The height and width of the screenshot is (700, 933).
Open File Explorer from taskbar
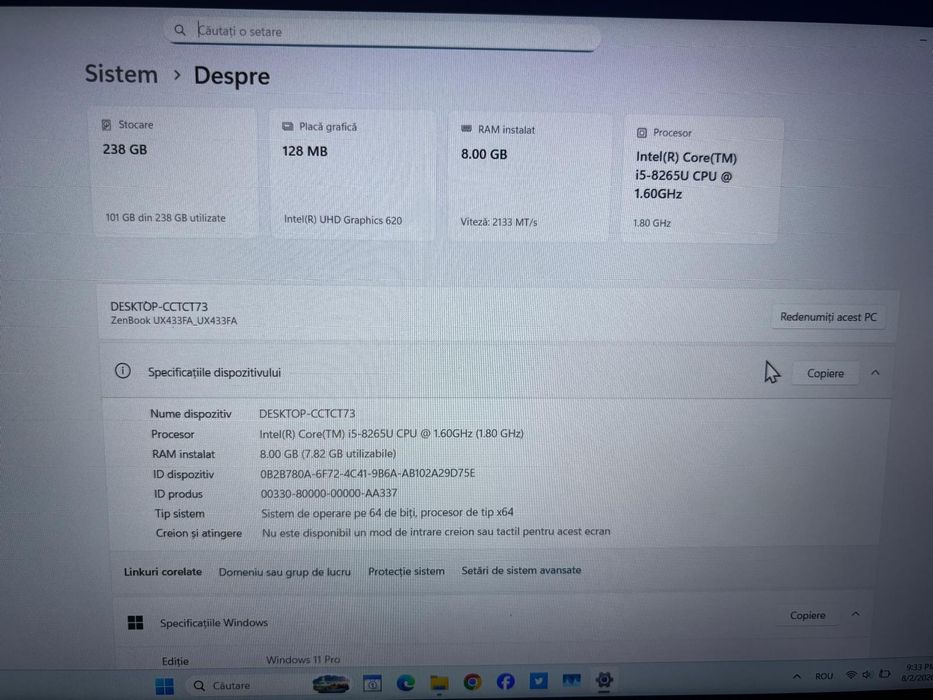[439, 683]
